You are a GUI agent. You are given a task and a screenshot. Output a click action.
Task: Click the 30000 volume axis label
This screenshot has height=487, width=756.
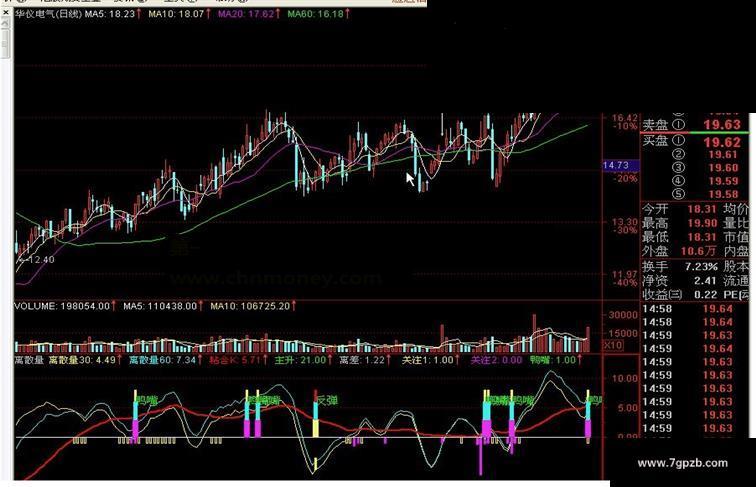(x=623, y=315)
